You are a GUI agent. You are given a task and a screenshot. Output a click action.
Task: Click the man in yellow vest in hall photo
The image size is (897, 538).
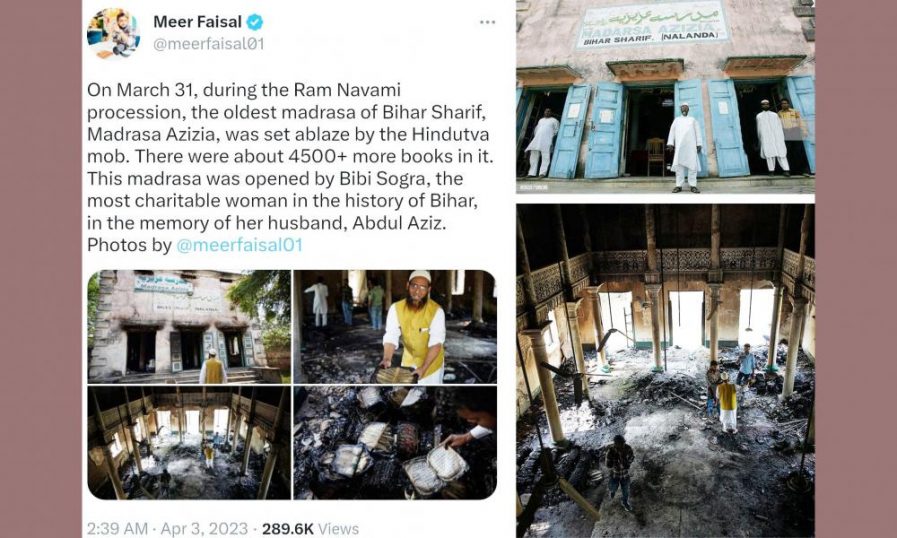(727, 402)
